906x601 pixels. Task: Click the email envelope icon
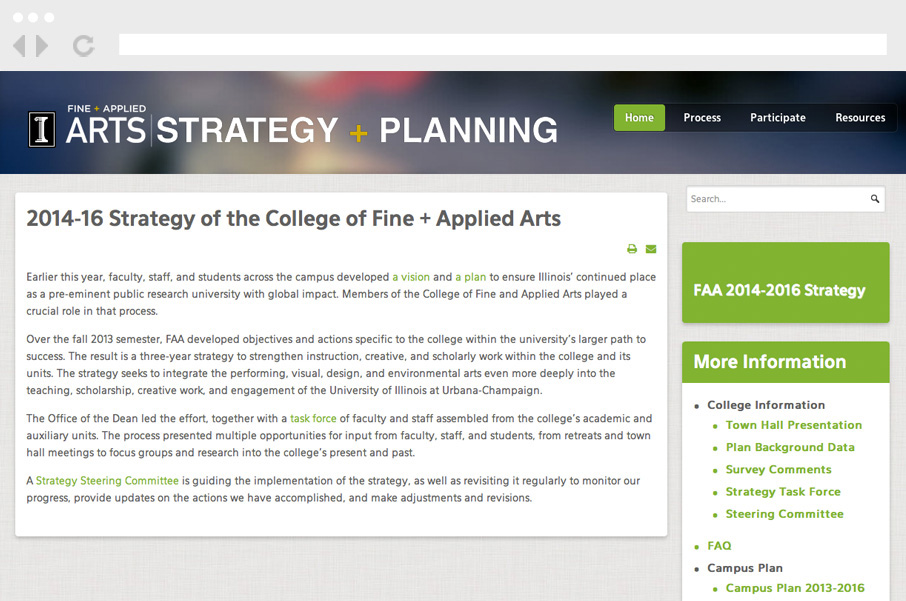pos(651,249)
